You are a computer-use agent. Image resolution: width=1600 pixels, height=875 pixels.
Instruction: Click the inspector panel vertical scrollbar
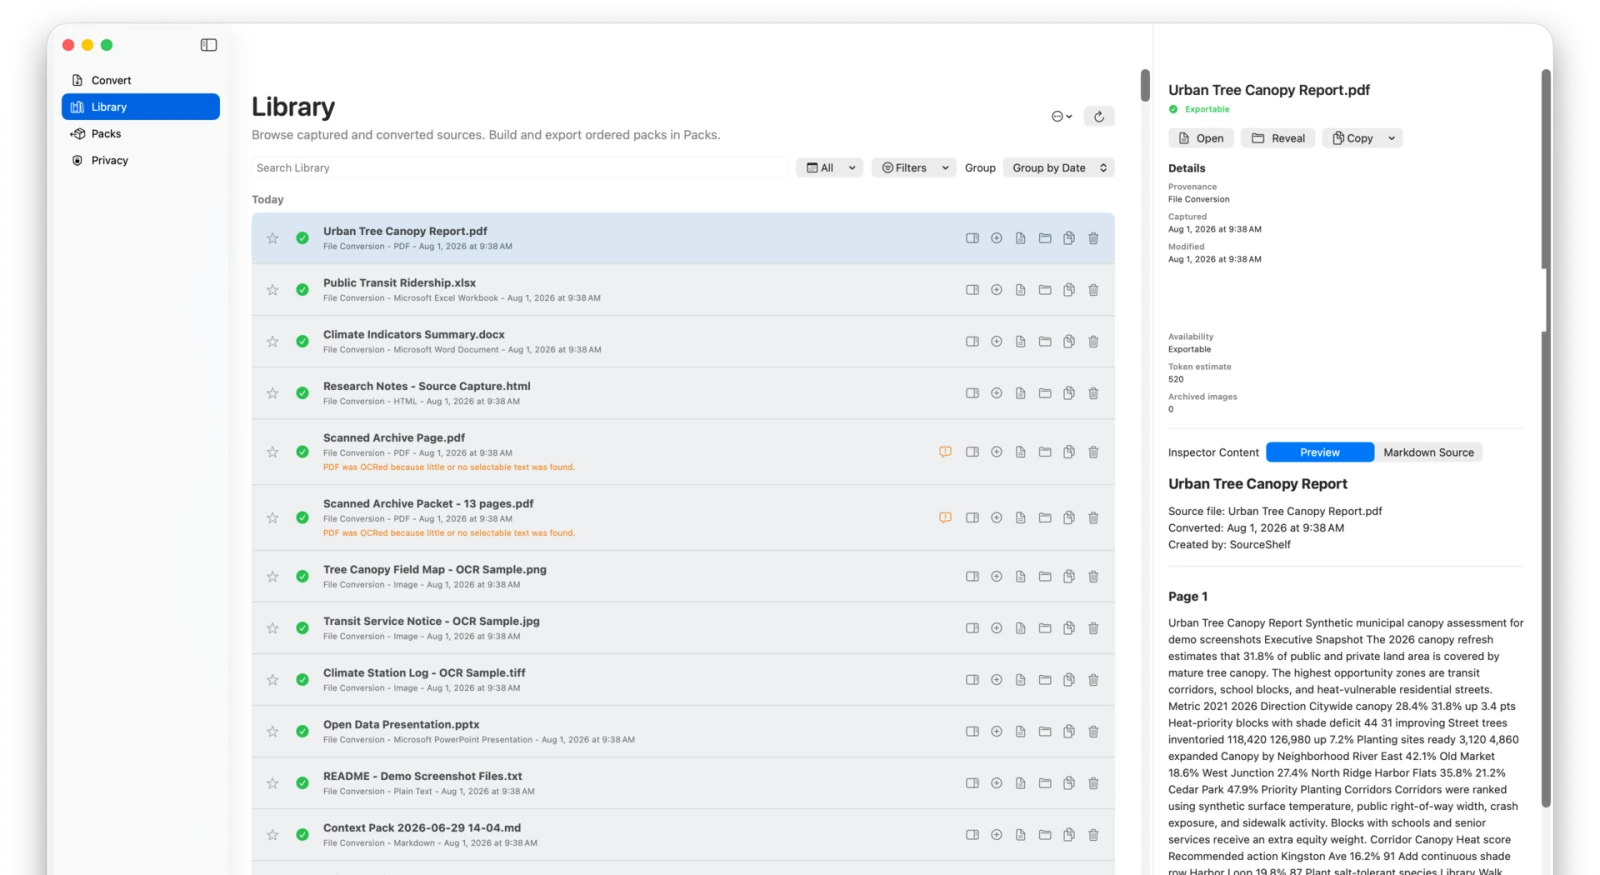point(1546,438)
